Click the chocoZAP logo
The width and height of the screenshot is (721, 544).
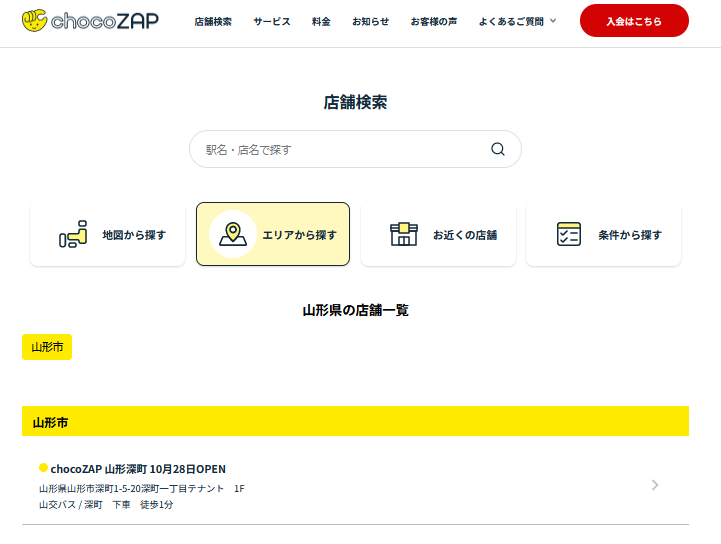click(90, 20)
